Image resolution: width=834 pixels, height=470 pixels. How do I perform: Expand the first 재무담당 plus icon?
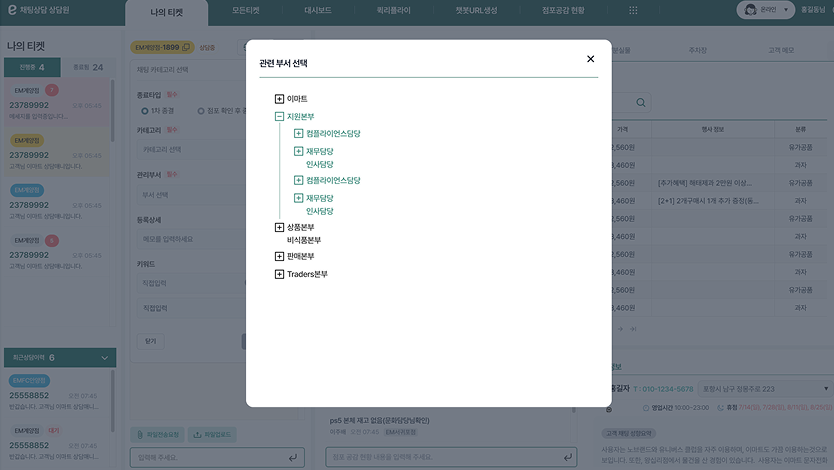(299, 151)
